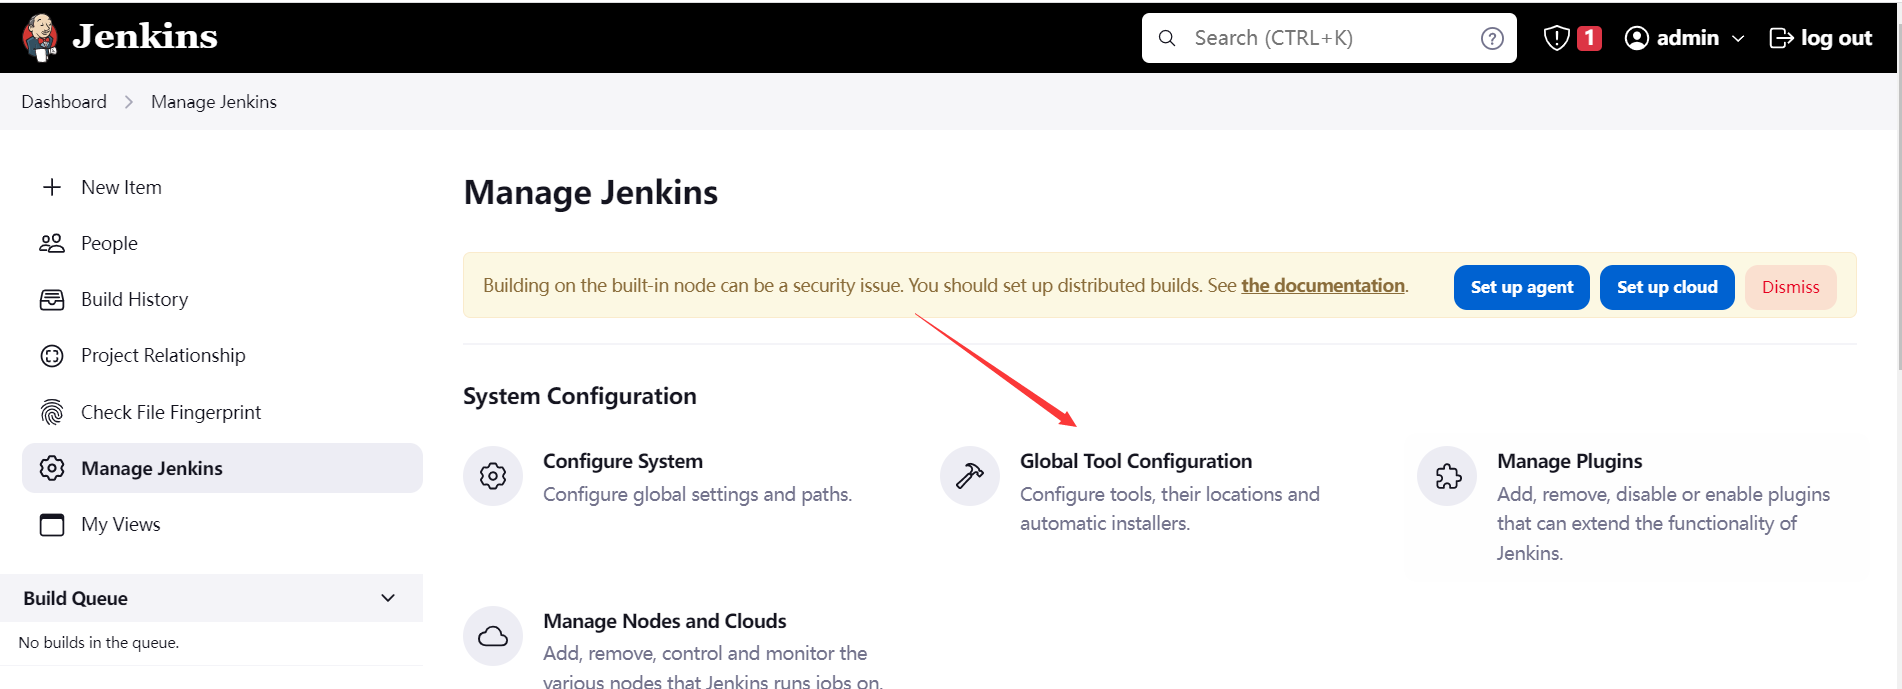
Task: Open Global Tool Configuration
Action: coord(1136,461)
